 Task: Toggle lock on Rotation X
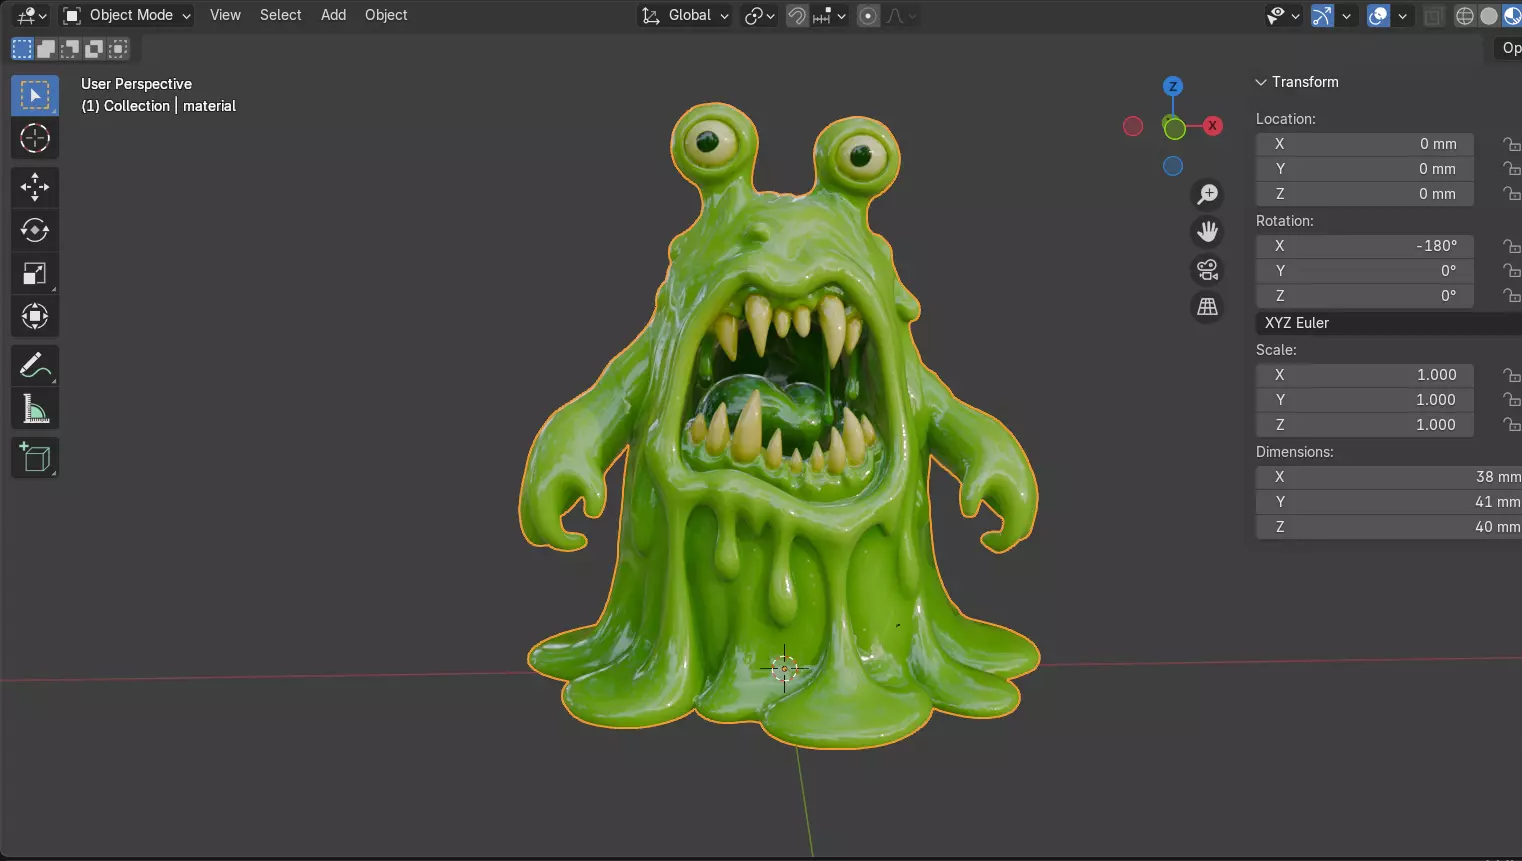(1511, 246)
